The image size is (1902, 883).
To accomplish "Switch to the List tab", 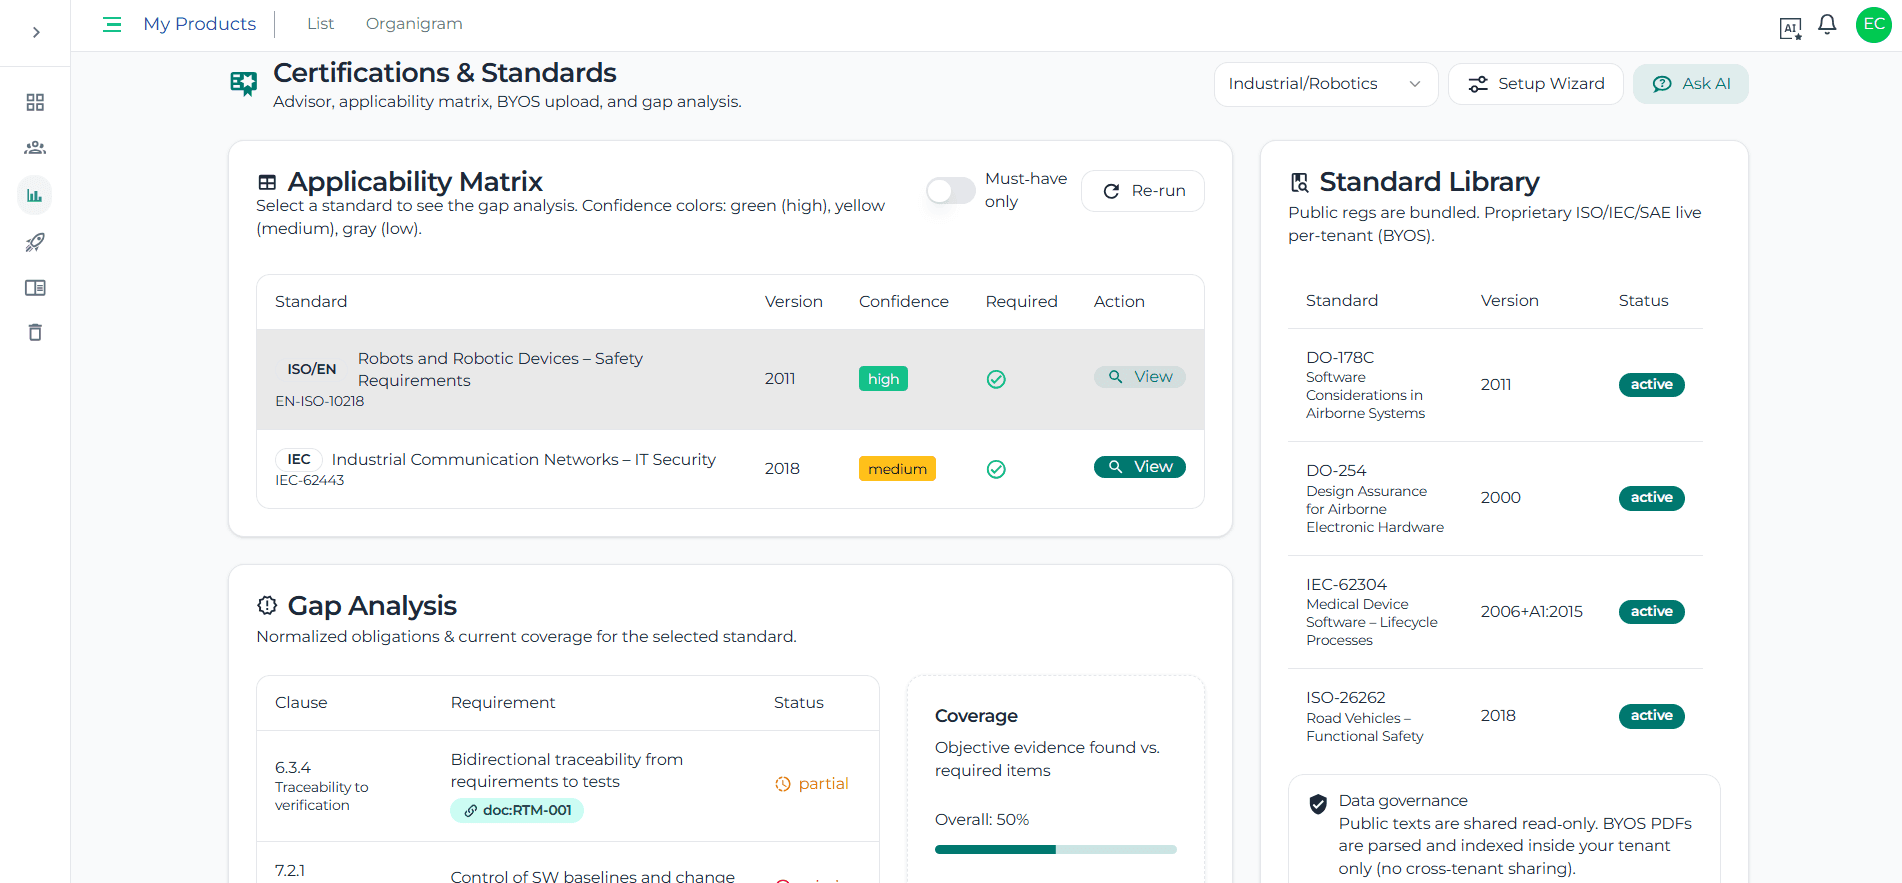I will click(320, 24).
